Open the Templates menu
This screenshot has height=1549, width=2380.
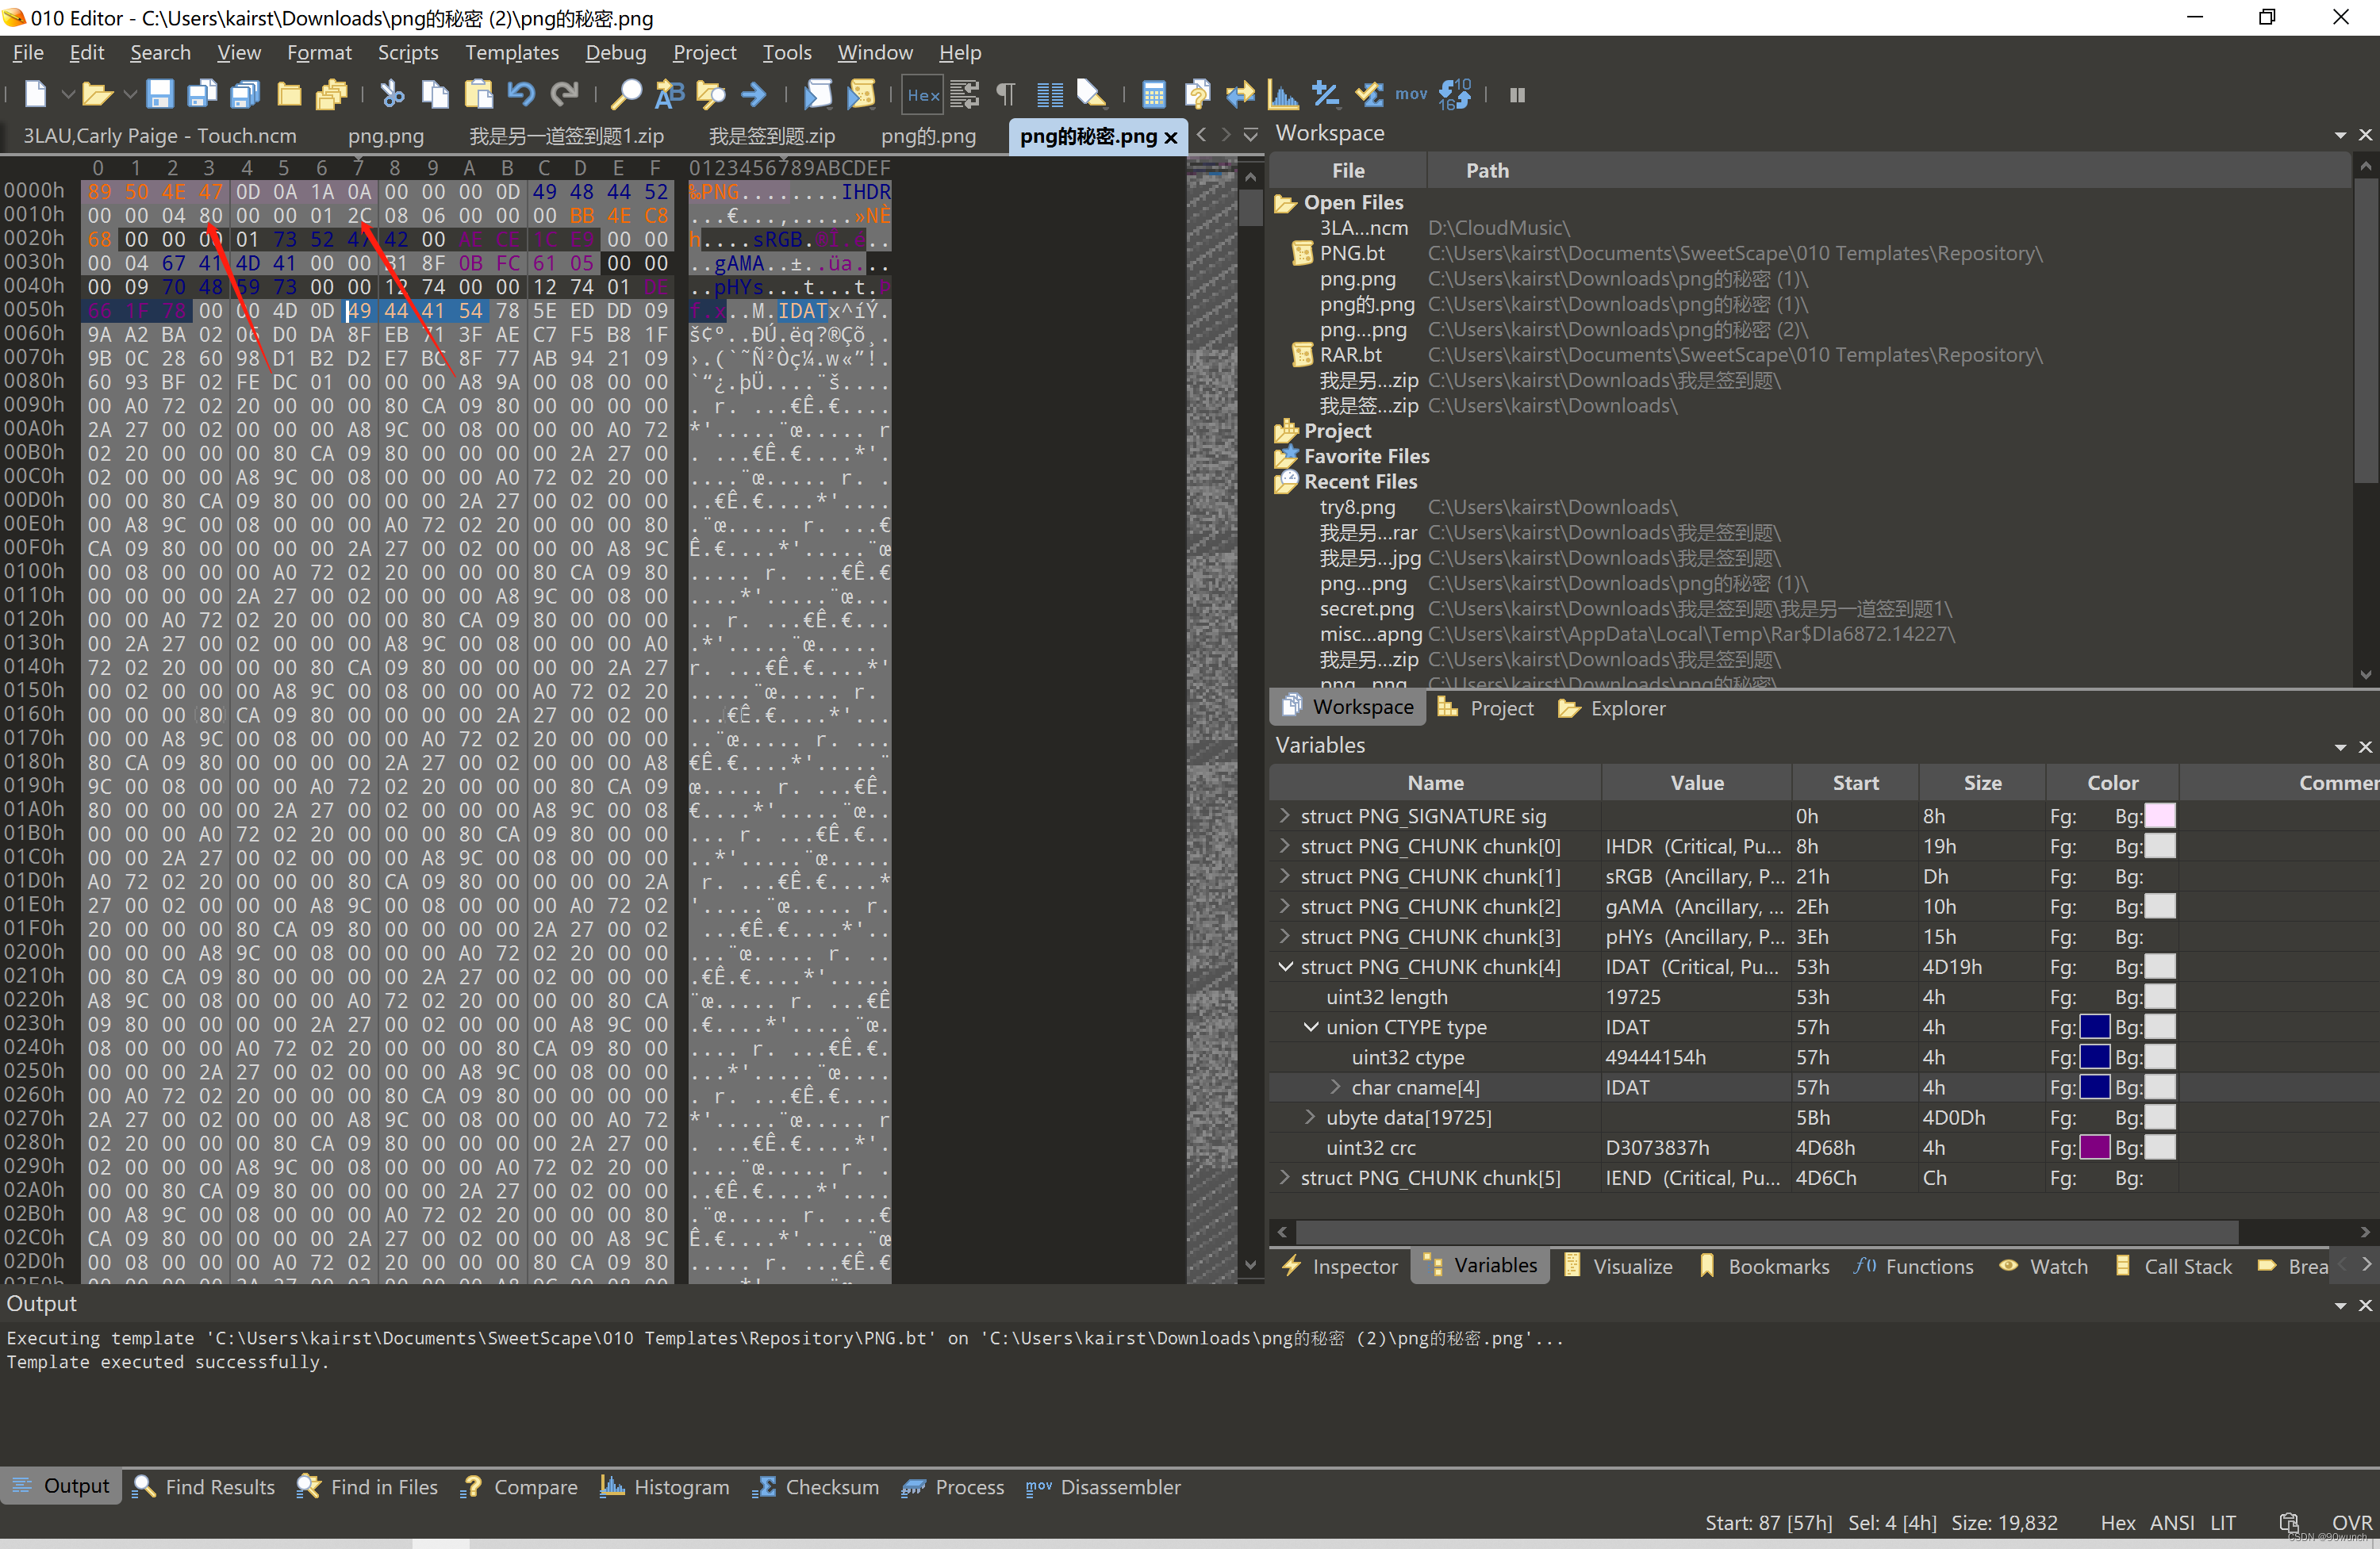pos(511,53)
